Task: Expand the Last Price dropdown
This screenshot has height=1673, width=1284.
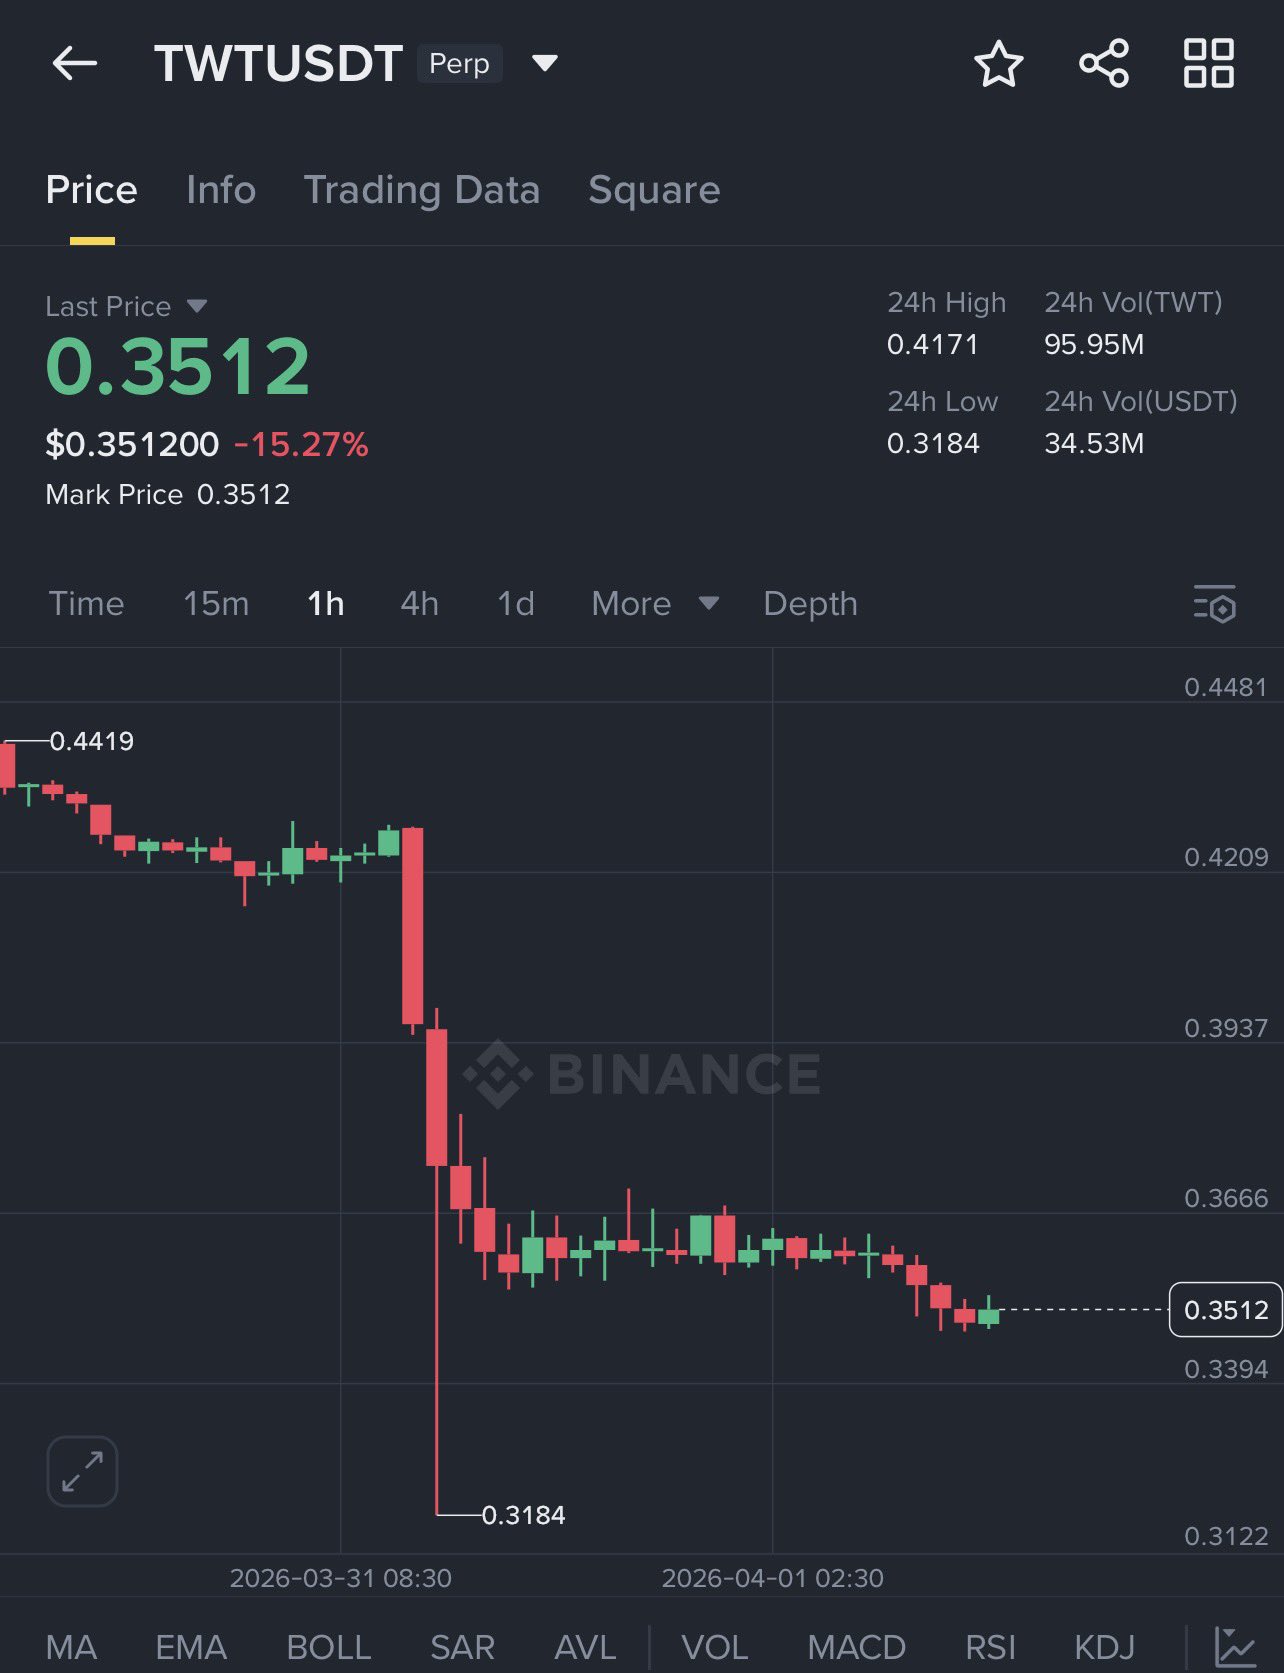Action: [197, 306]
